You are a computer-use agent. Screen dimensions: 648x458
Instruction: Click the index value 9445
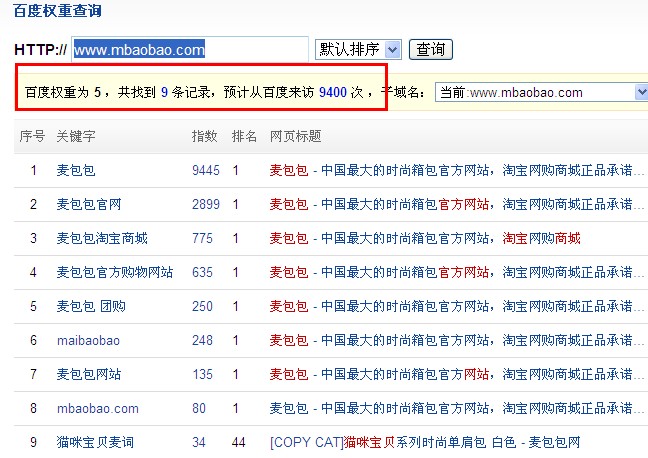pyautogui.click(x=206, y=171)
